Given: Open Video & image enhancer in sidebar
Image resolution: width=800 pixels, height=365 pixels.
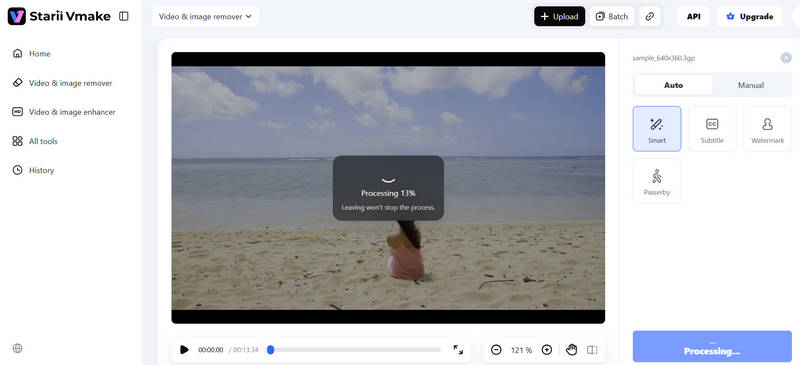Looking at the screenshot, I should pyautogui.click(x=64, y=112).
